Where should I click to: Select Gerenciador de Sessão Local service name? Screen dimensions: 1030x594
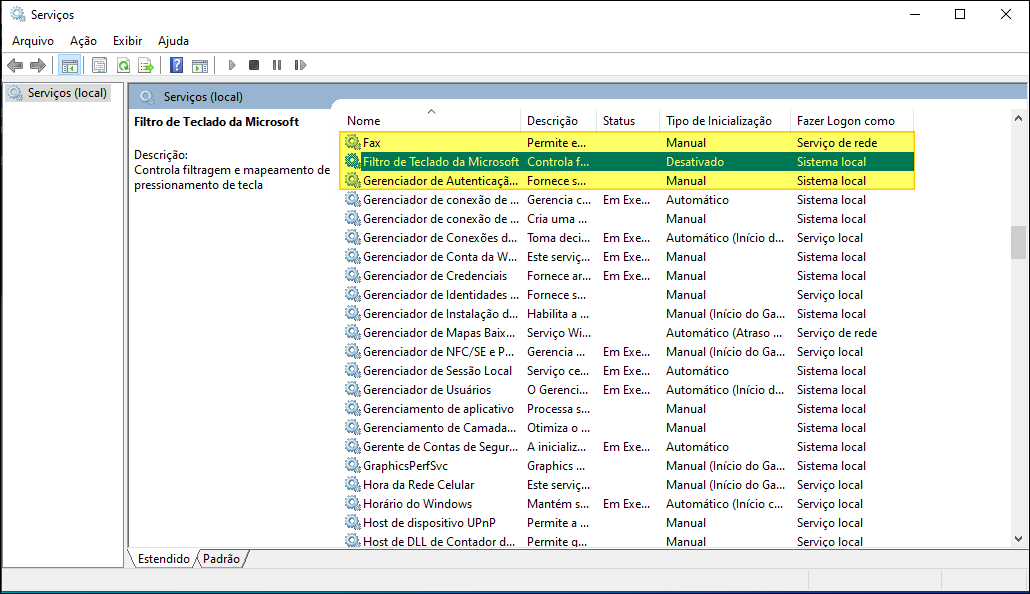point(437,371)
